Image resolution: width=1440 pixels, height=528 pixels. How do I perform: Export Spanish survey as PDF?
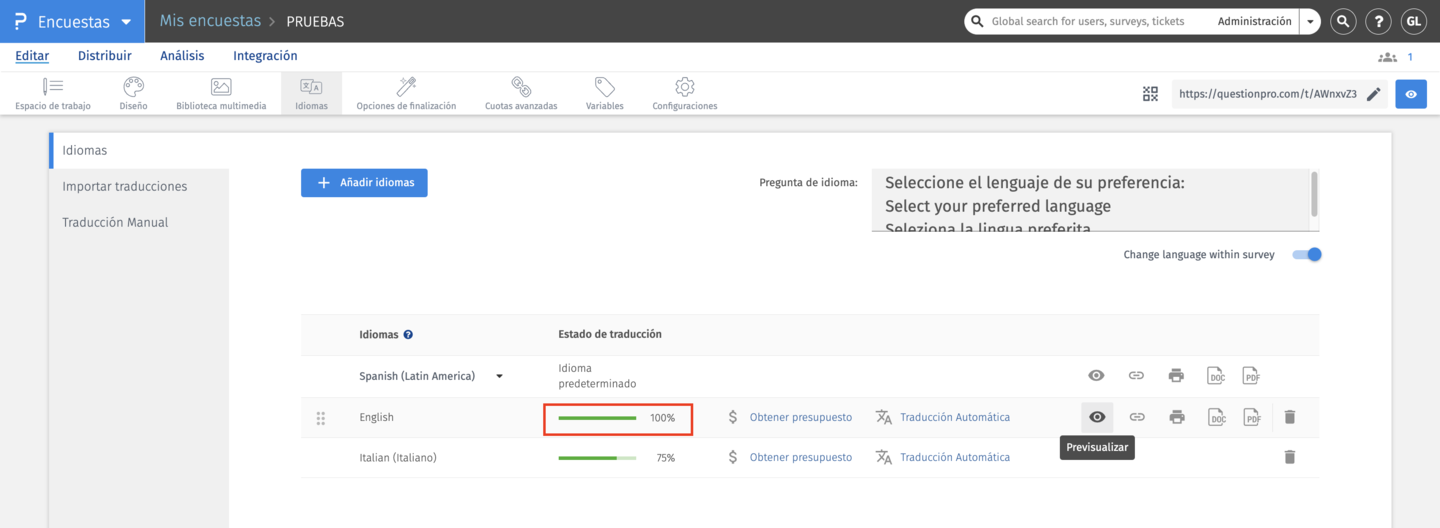coord(1251,376)
